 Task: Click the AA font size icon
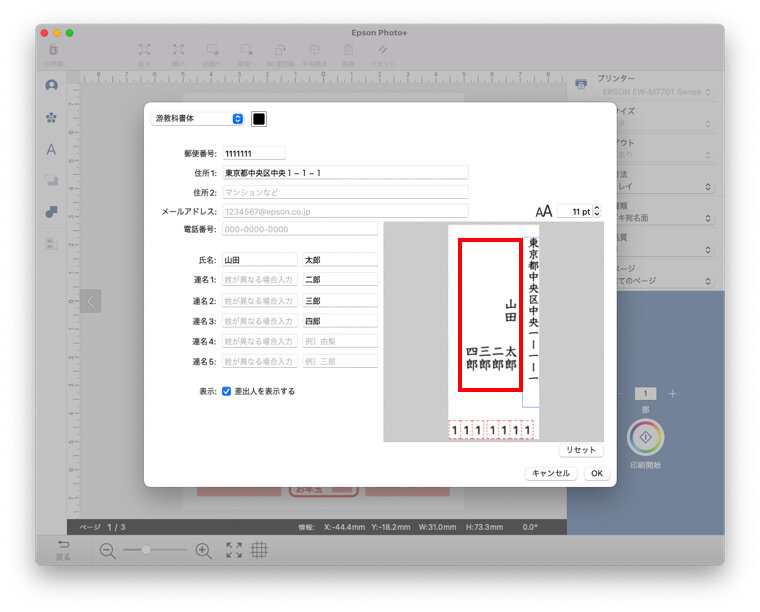click(x=543, y=212)
